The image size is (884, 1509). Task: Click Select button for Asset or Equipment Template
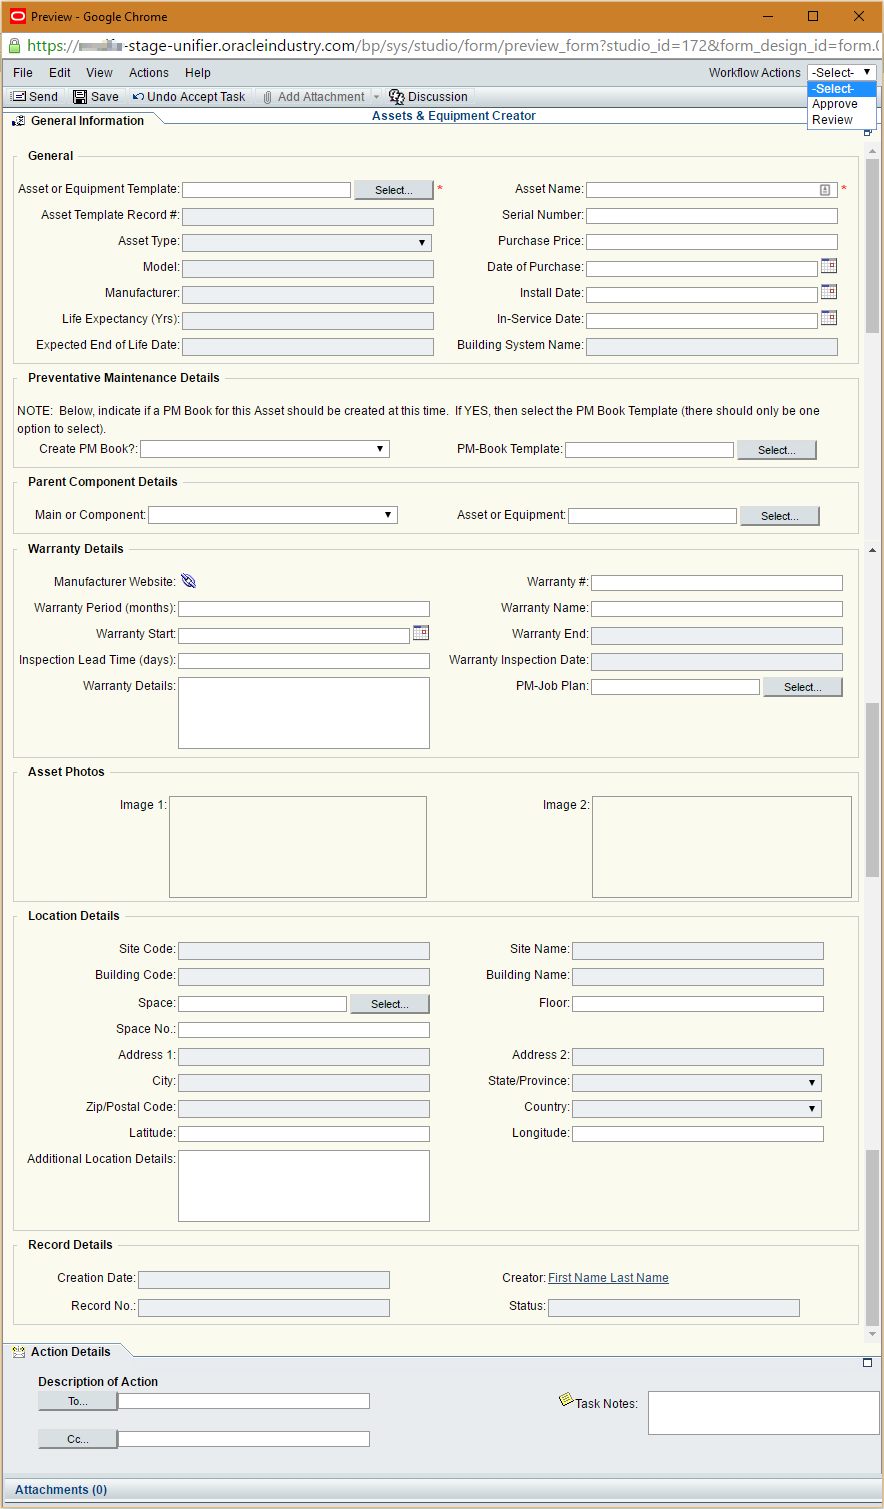(393, 190)
